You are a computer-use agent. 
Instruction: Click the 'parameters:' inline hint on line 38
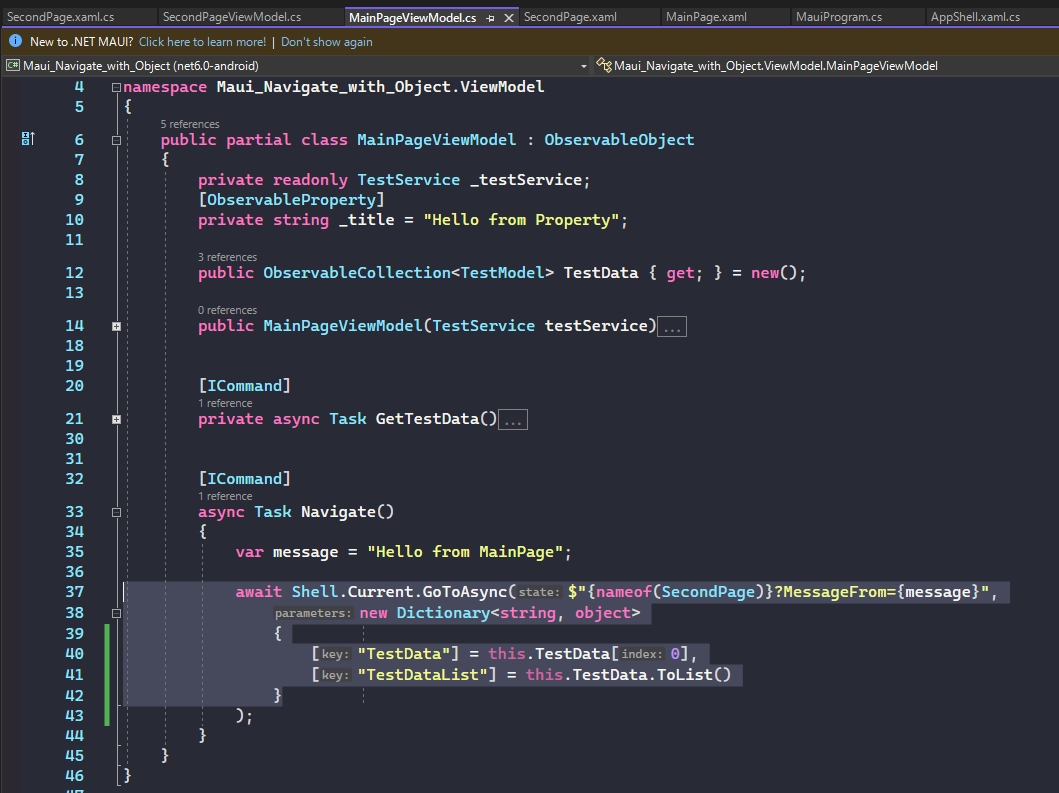pyautogui.click(x=313, y=613)
